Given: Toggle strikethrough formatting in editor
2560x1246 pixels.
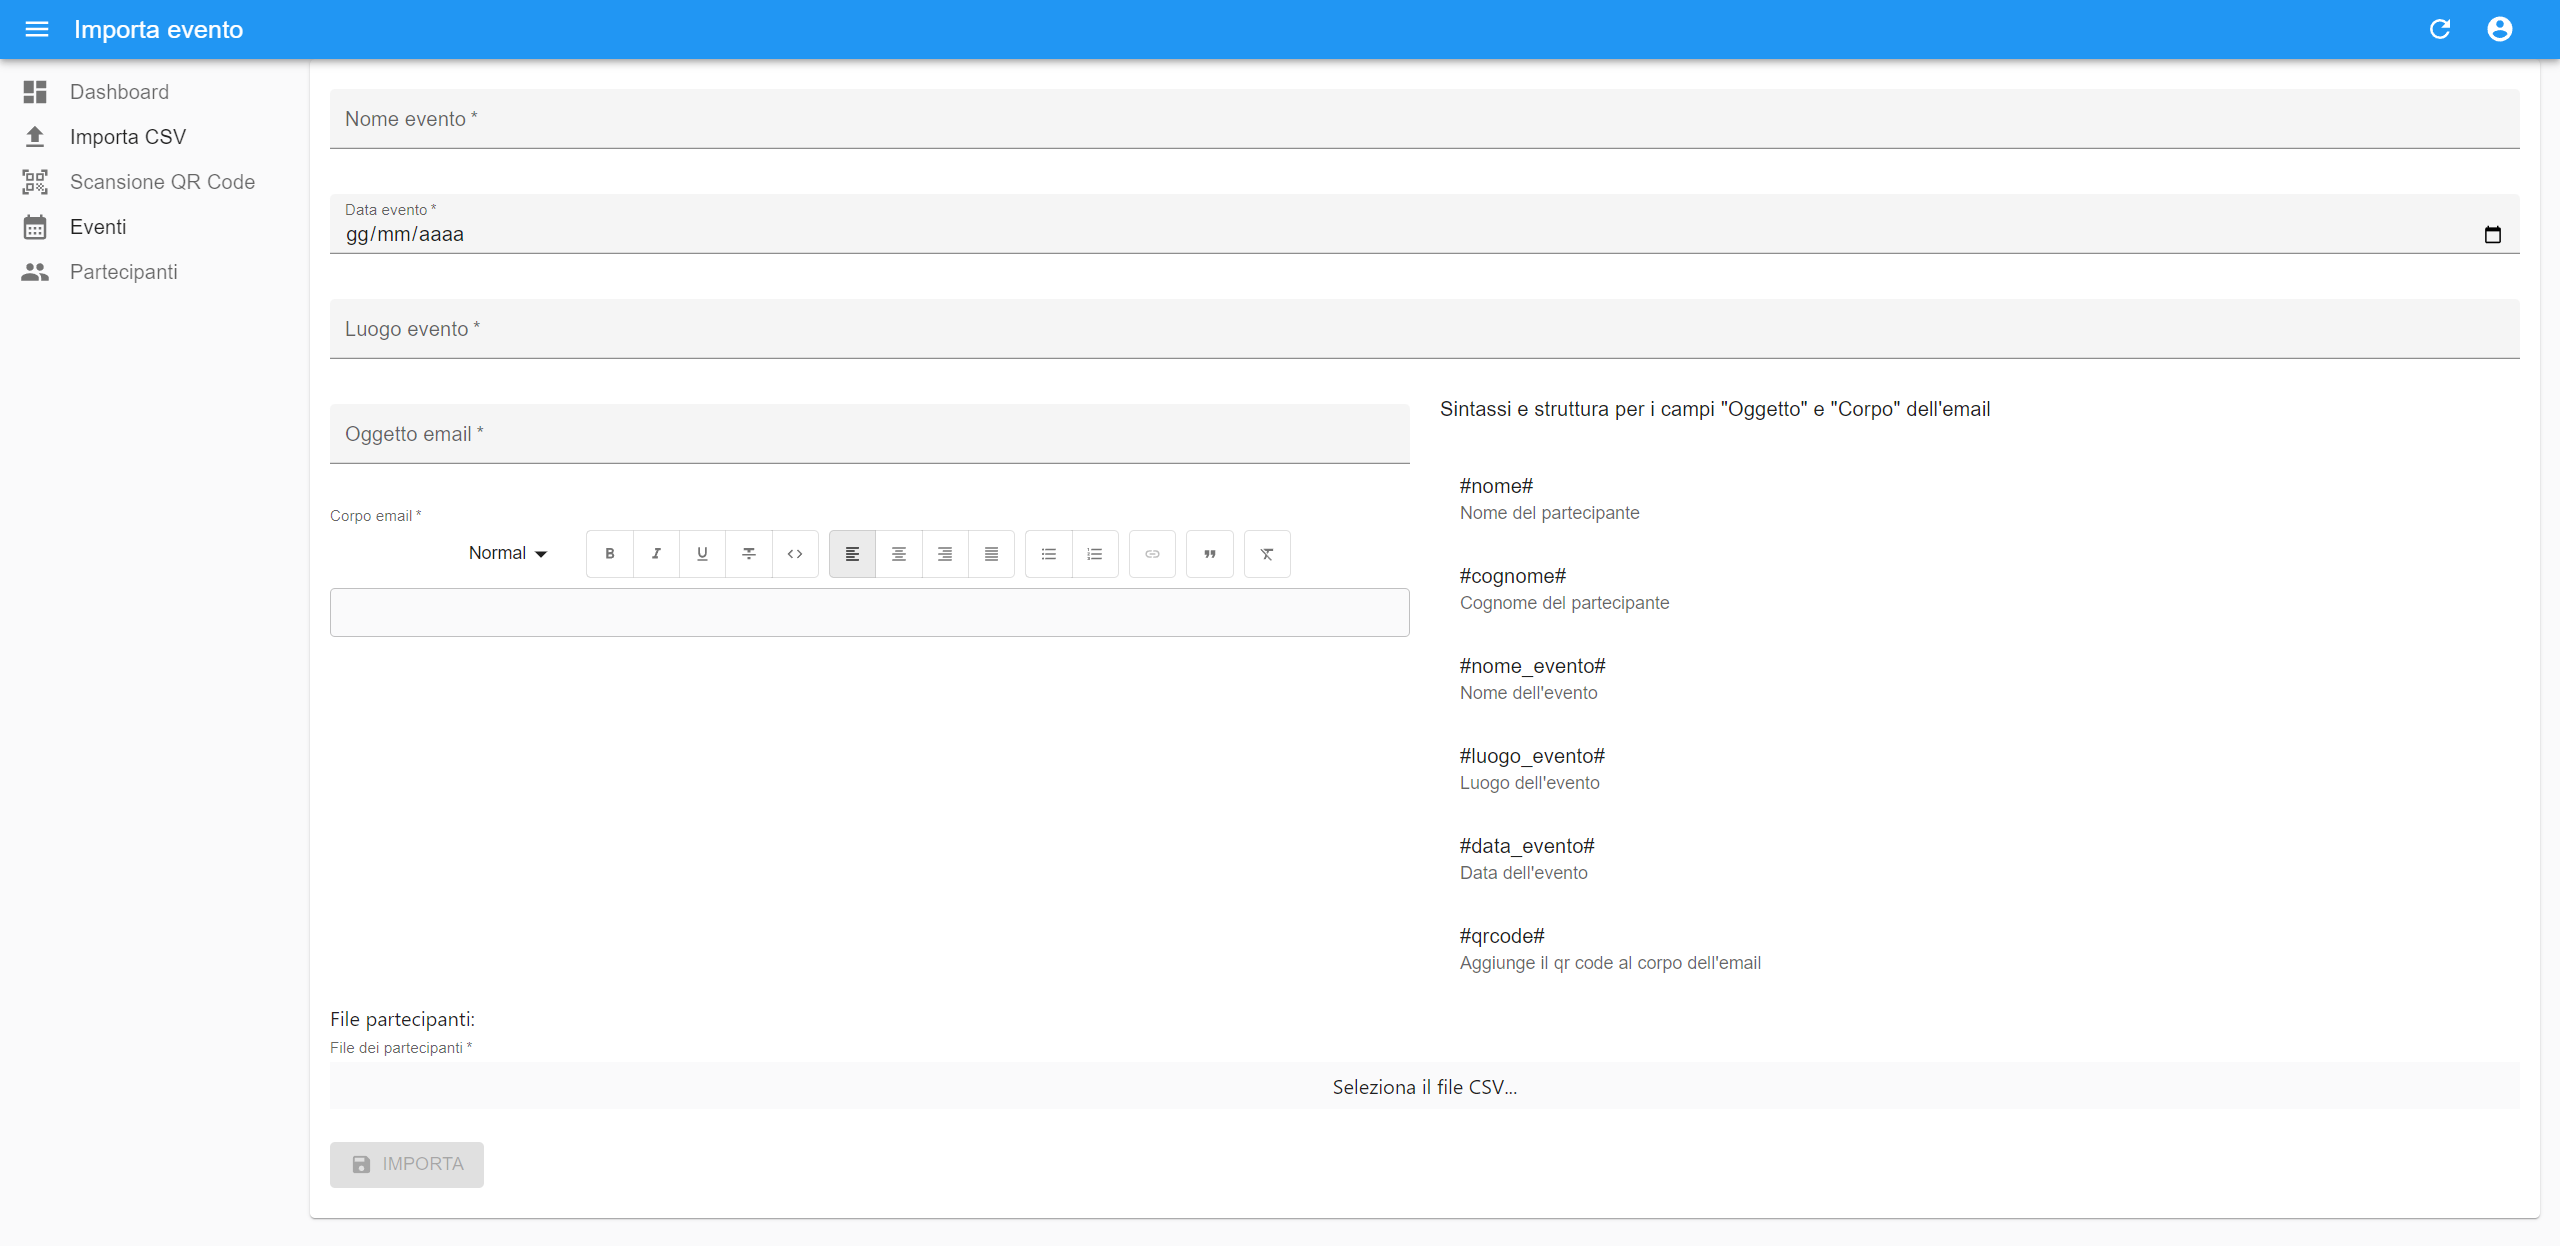Looking at the screenshot, I should coord(749,554).
